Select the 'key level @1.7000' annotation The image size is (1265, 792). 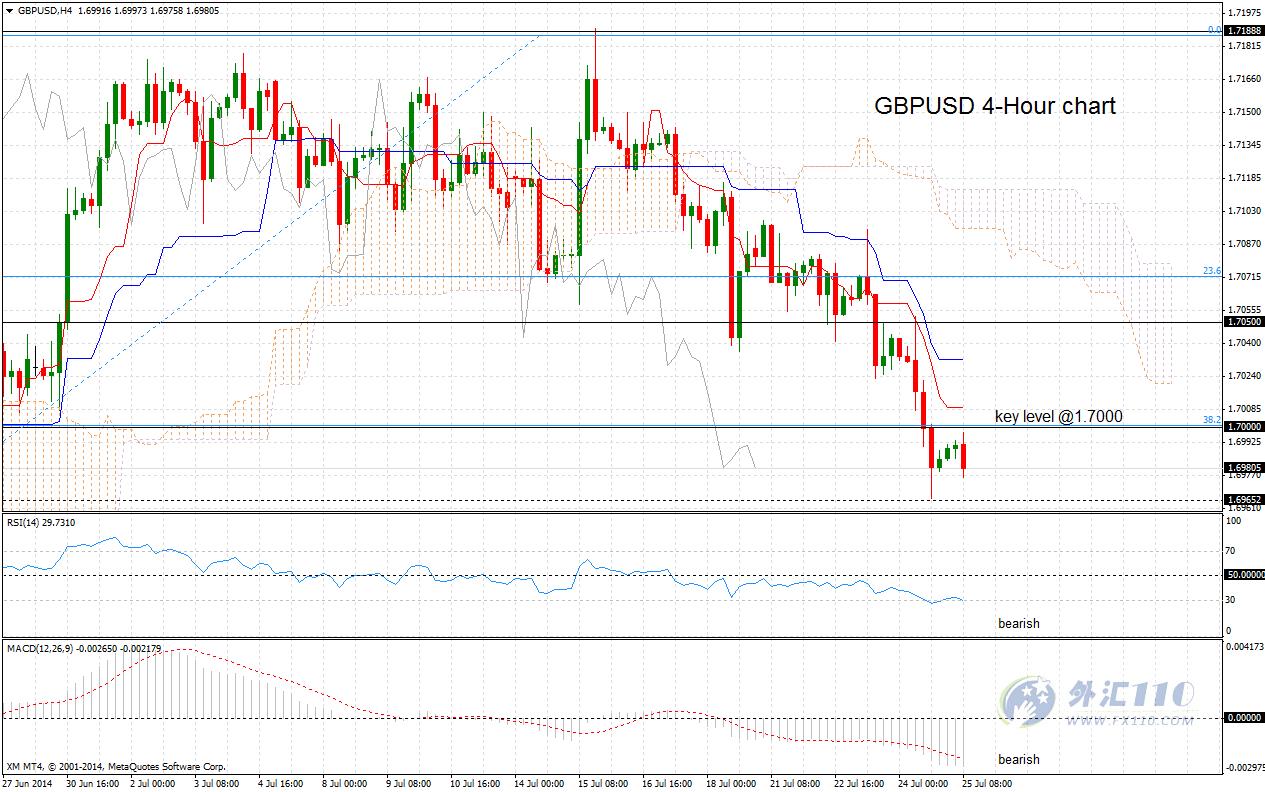tap(1058, 416)
